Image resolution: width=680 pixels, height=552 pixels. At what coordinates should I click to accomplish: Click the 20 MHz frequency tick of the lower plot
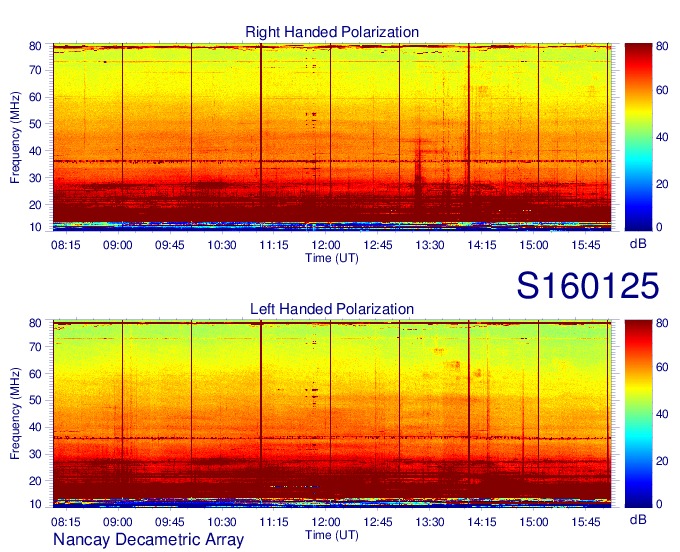(35, 481)
